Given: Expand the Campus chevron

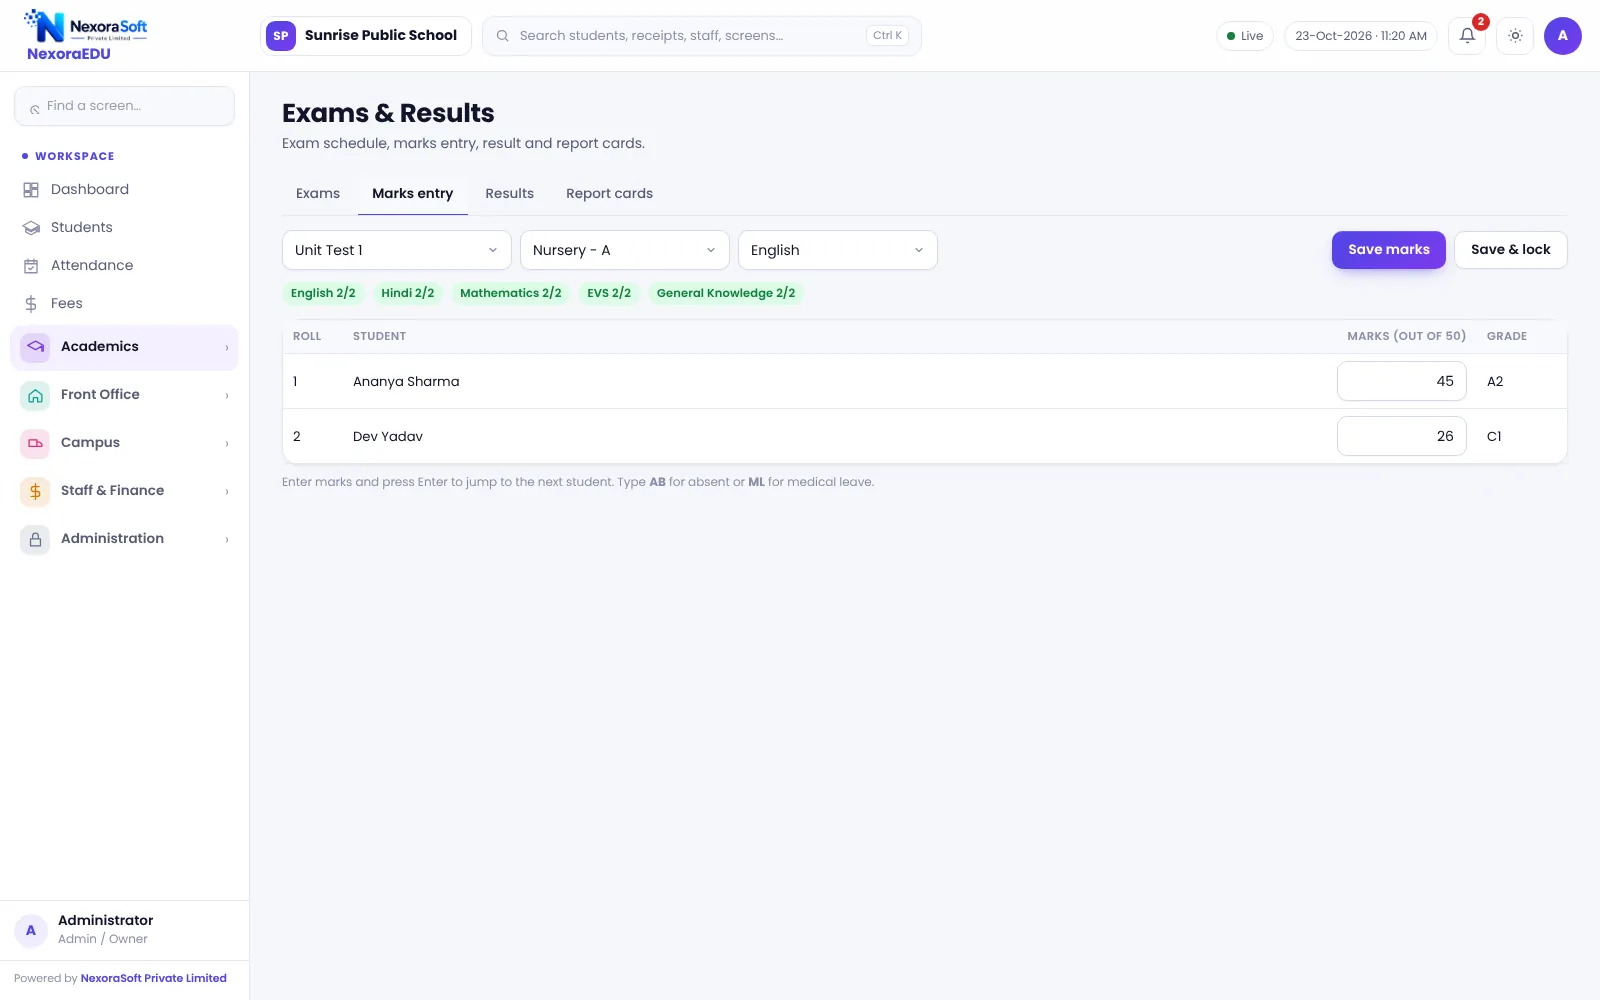Looking at the screenshot, I should [x=227, y=444].
